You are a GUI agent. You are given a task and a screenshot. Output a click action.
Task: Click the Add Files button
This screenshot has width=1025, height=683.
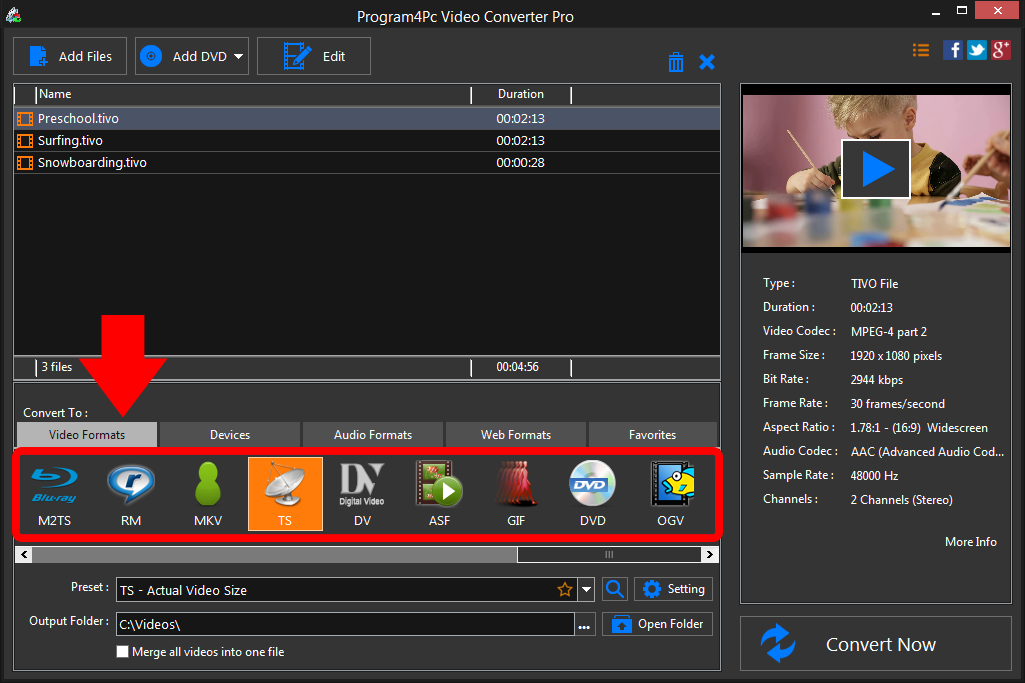70,56
